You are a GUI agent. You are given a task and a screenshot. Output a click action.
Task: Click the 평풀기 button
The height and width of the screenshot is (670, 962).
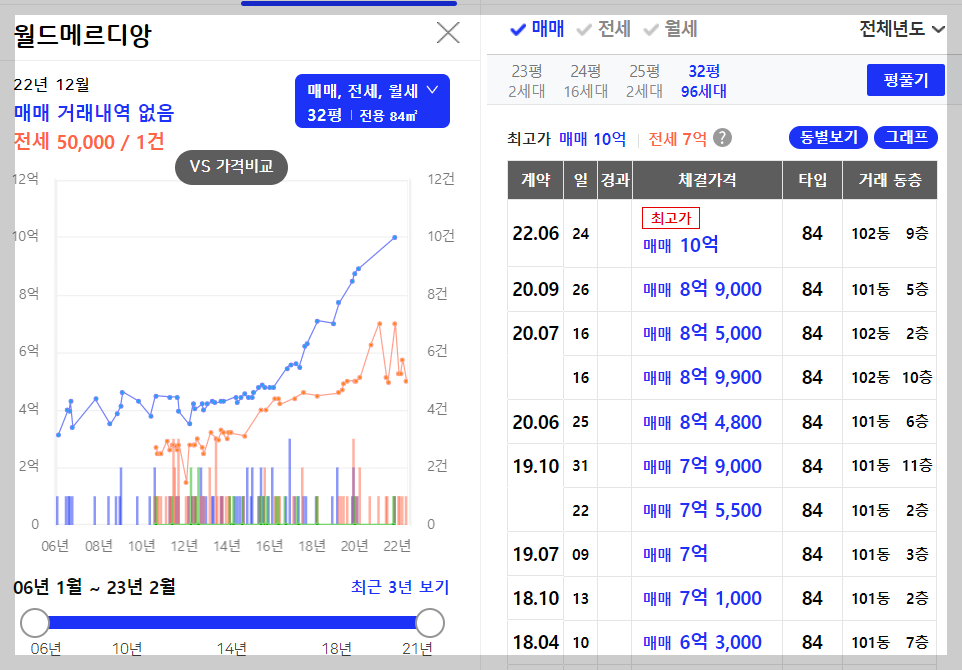[904, 79]
